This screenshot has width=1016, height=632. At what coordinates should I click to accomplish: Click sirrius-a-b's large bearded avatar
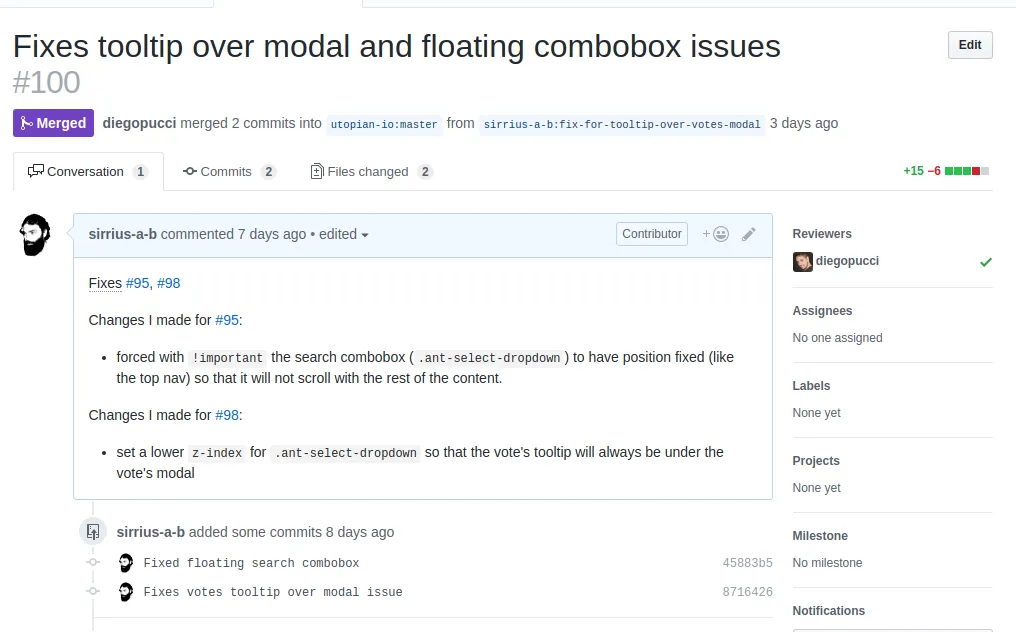35,235
